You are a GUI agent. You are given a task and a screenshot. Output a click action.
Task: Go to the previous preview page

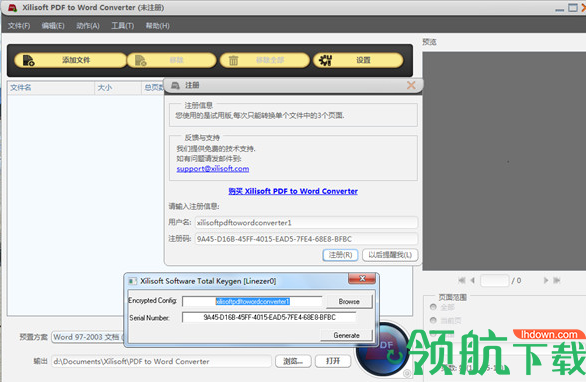tap(473, 280)
